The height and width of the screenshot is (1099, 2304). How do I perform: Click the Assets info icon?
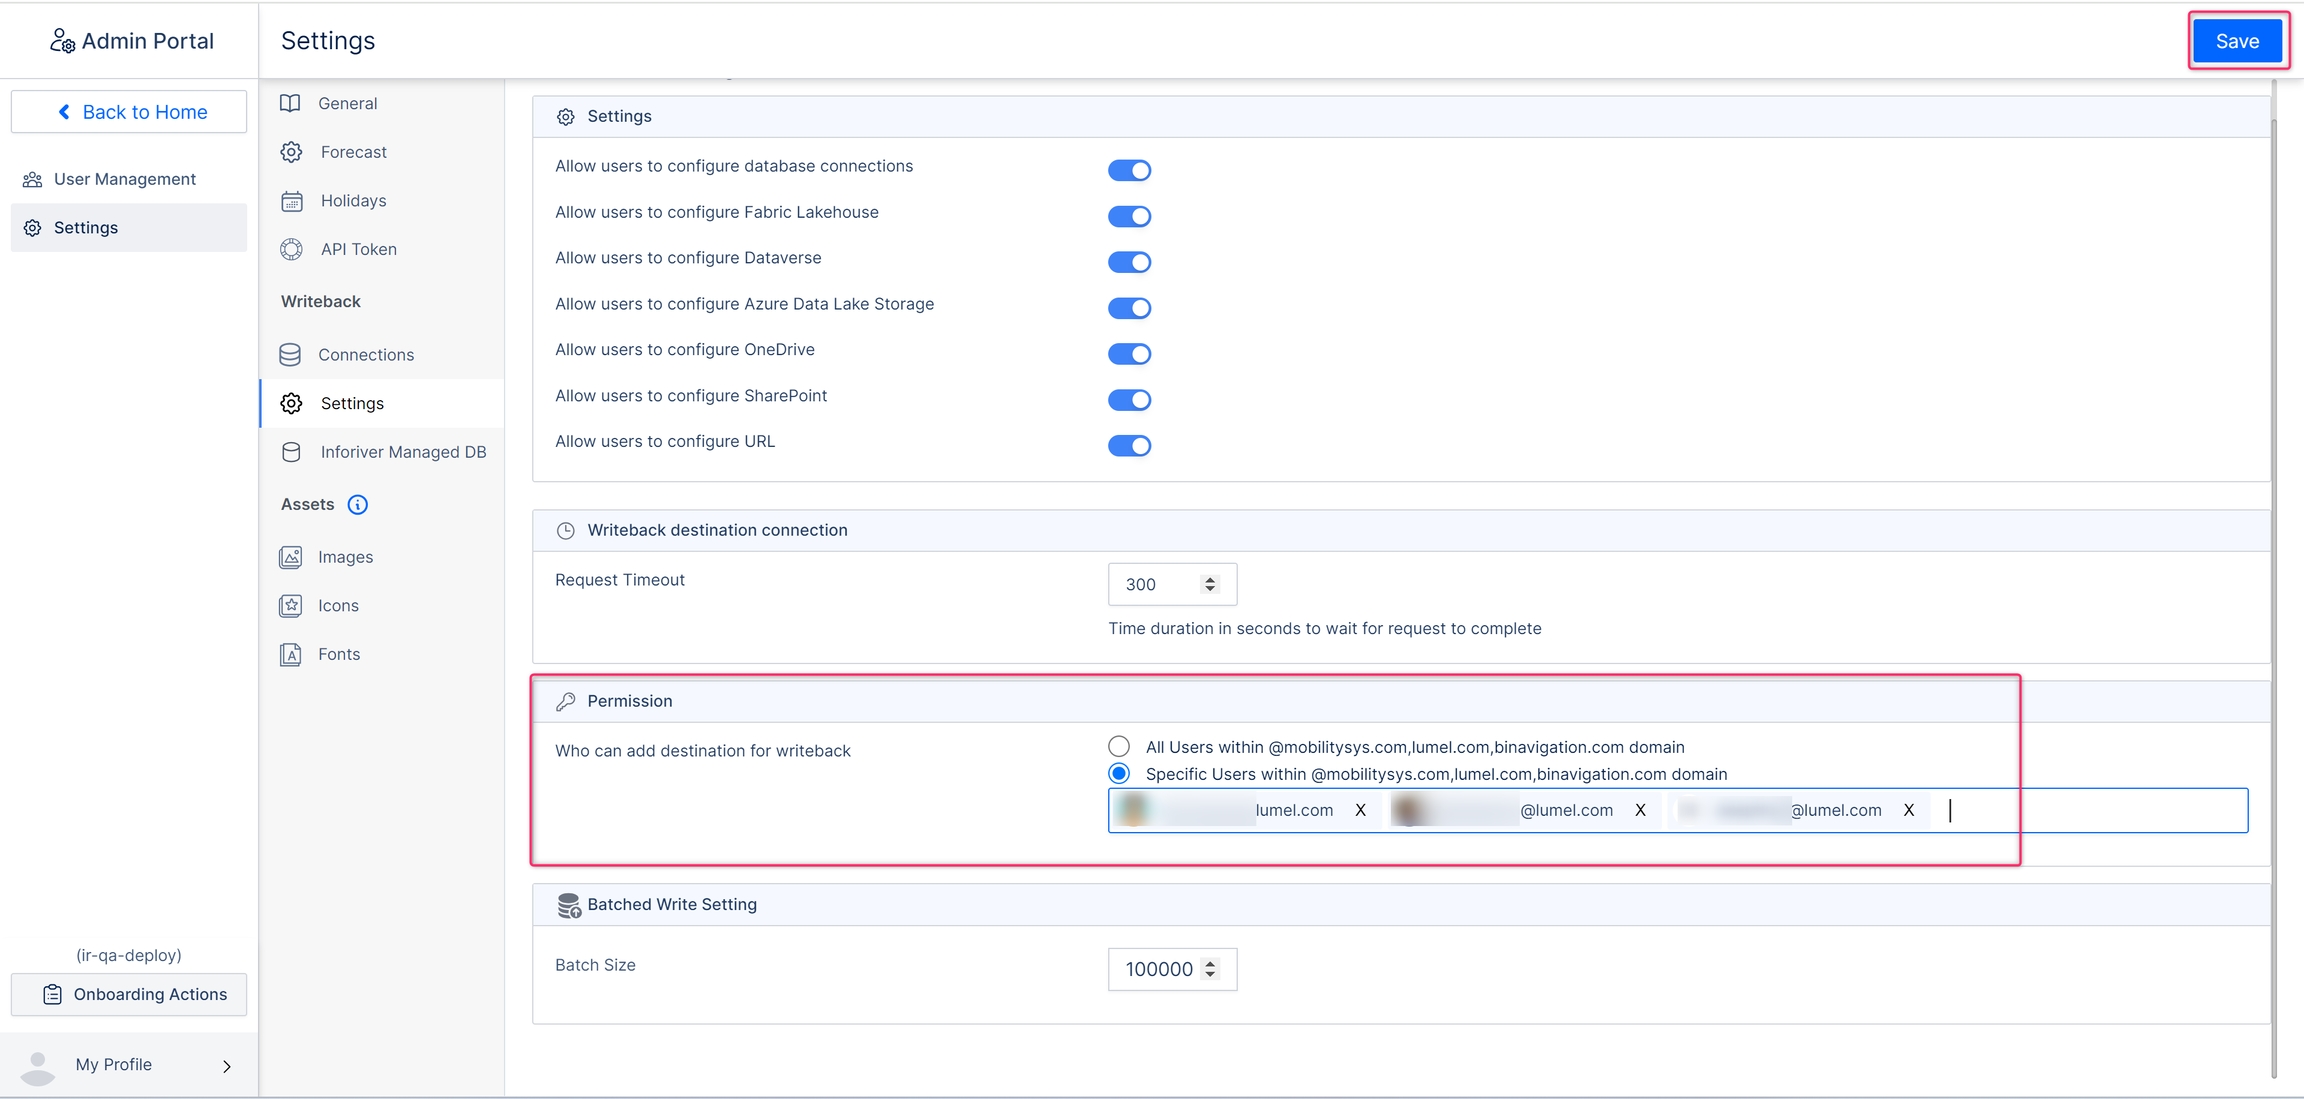click(357, 505)
